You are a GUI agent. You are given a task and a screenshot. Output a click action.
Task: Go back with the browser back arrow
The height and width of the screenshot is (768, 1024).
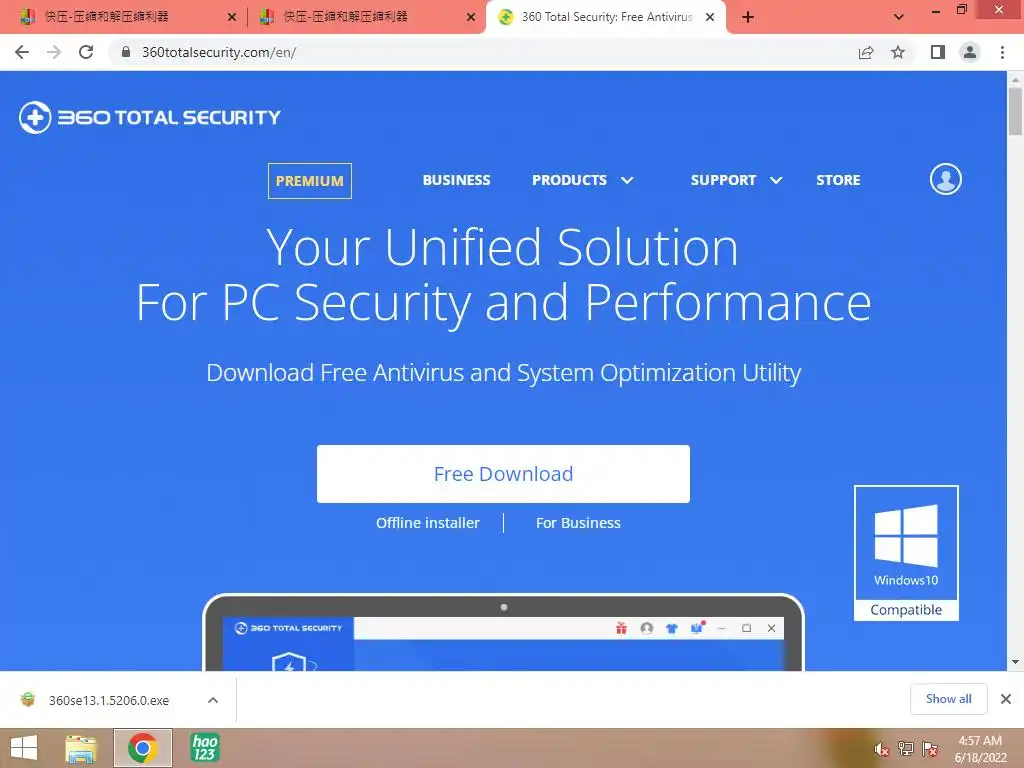click(x=22, y=52)
